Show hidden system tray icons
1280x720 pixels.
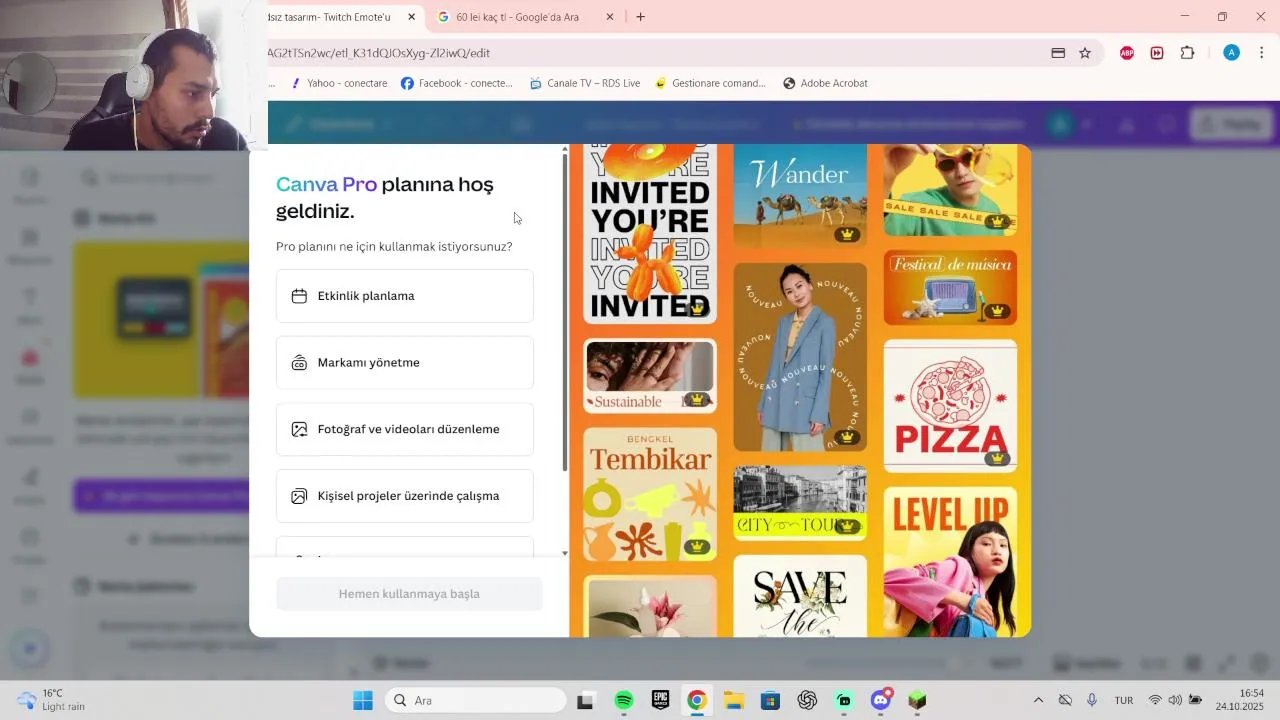1038,700
